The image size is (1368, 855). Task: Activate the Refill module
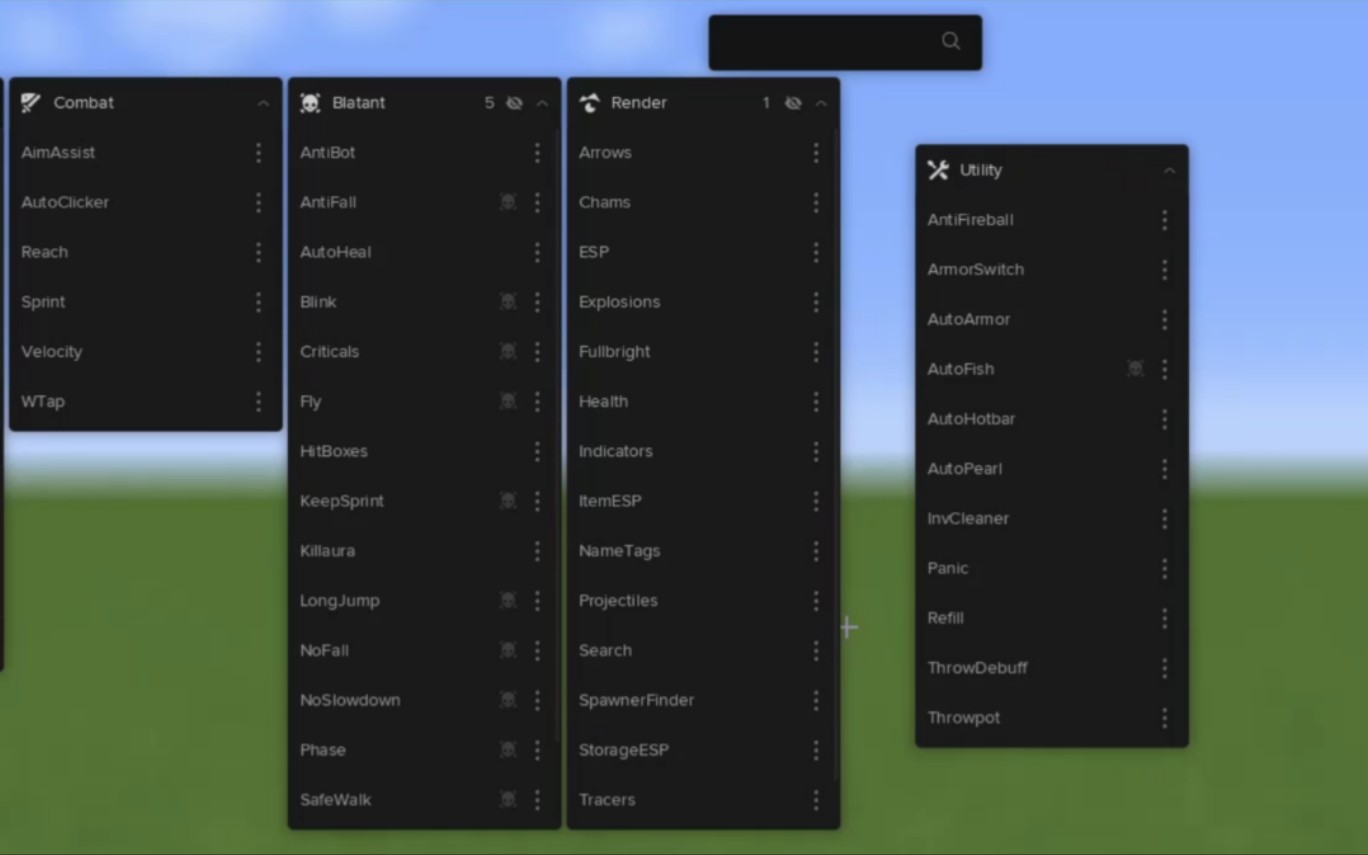[1052, 618]
